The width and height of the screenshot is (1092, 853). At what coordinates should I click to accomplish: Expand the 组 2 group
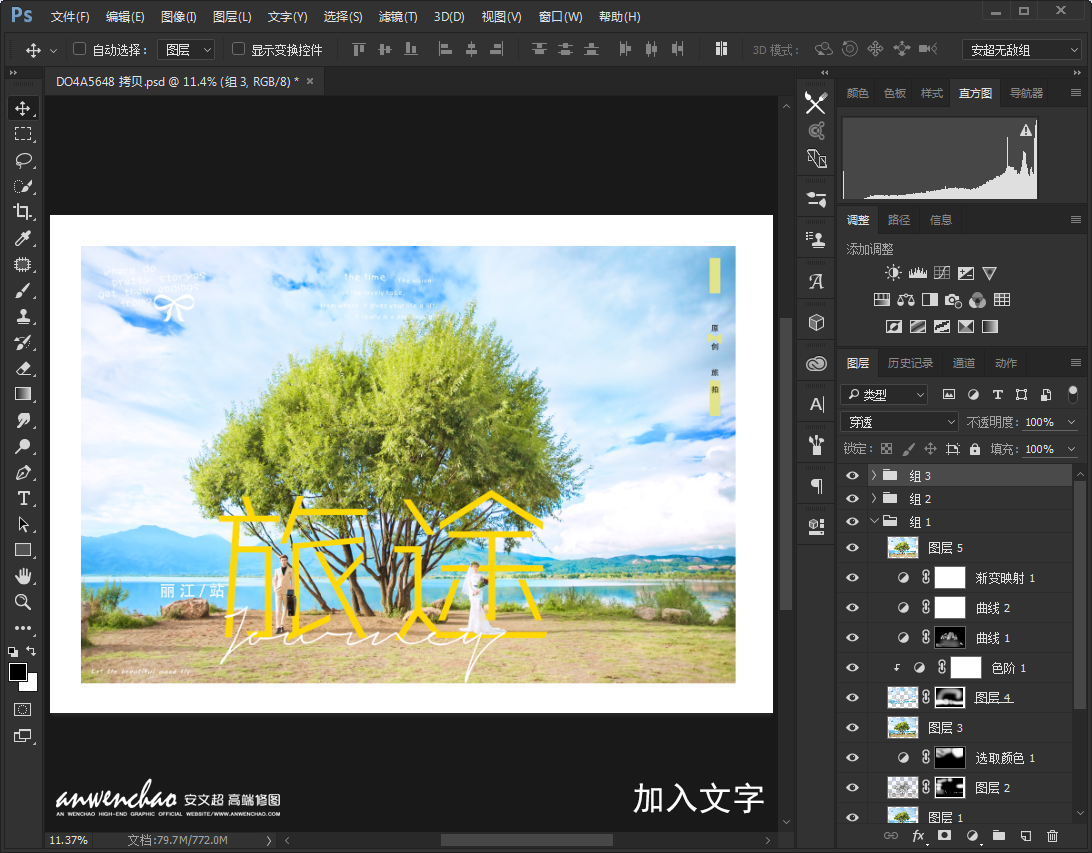point(874,498)
